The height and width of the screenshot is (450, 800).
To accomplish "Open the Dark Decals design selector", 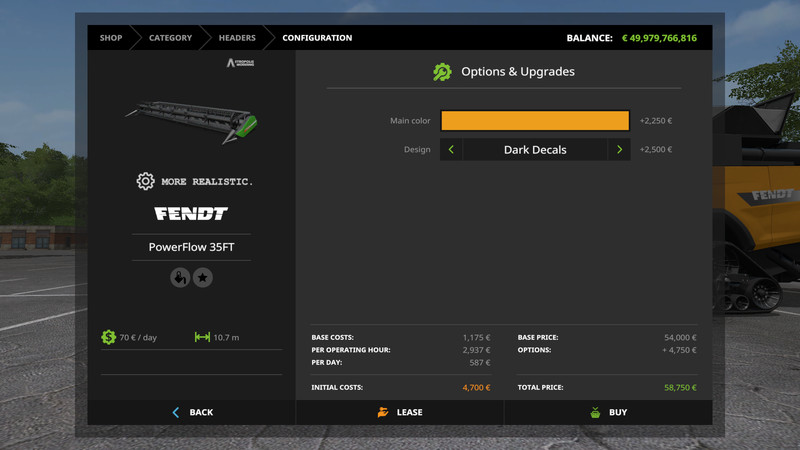I will (535, 150).
